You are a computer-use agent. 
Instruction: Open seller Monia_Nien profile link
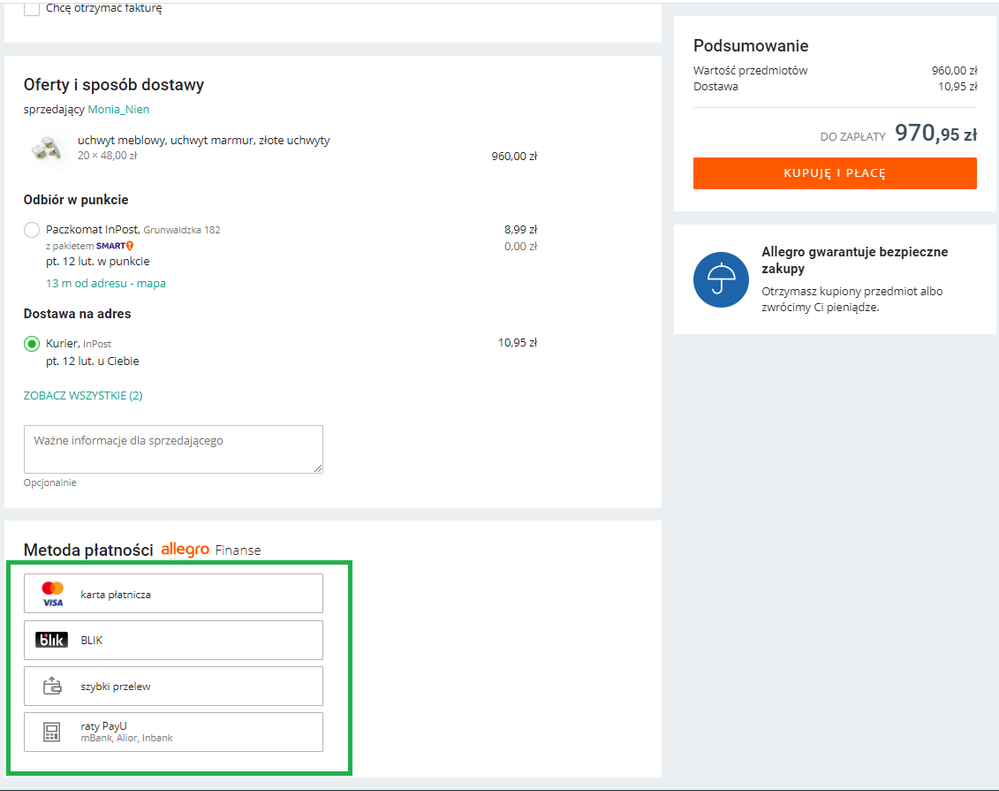119,109
